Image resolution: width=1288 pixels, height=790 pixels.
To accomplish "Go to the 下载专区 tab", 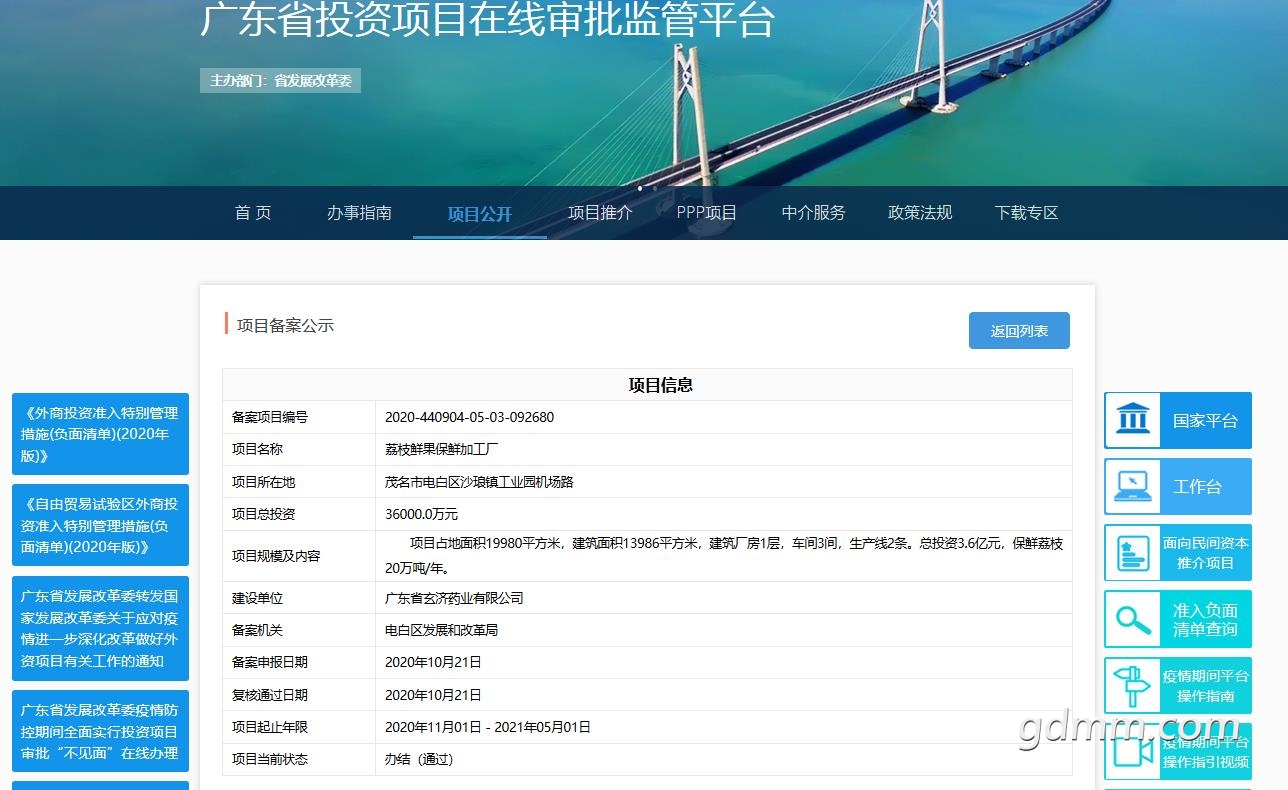I will coord(1026,213).
